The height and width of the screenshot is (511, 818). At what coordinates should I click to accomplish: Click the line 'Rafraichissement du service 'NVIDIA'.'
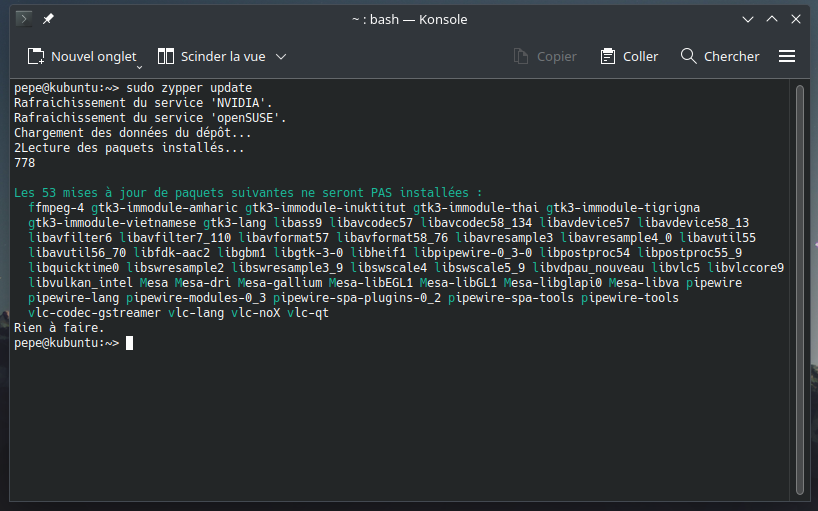(x=143, y=103)
